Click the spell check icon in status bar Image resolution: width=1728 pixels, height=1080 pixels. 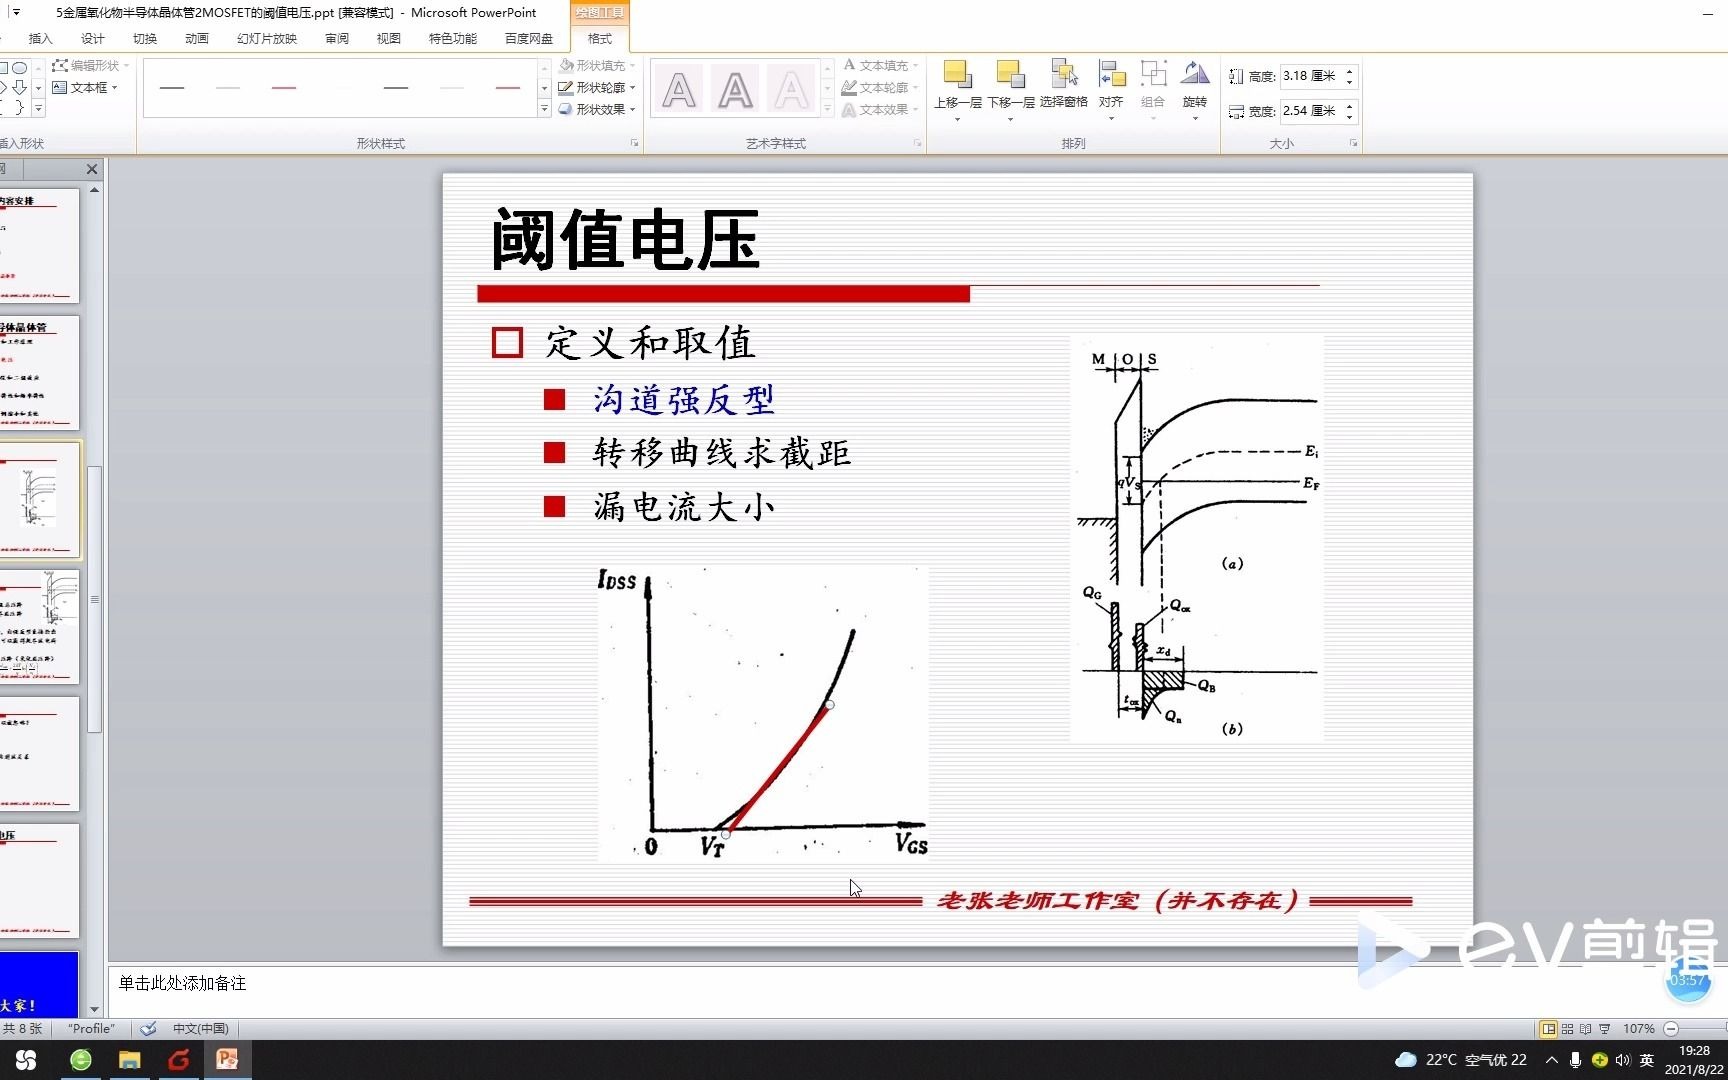click(x=148, y=1028)
